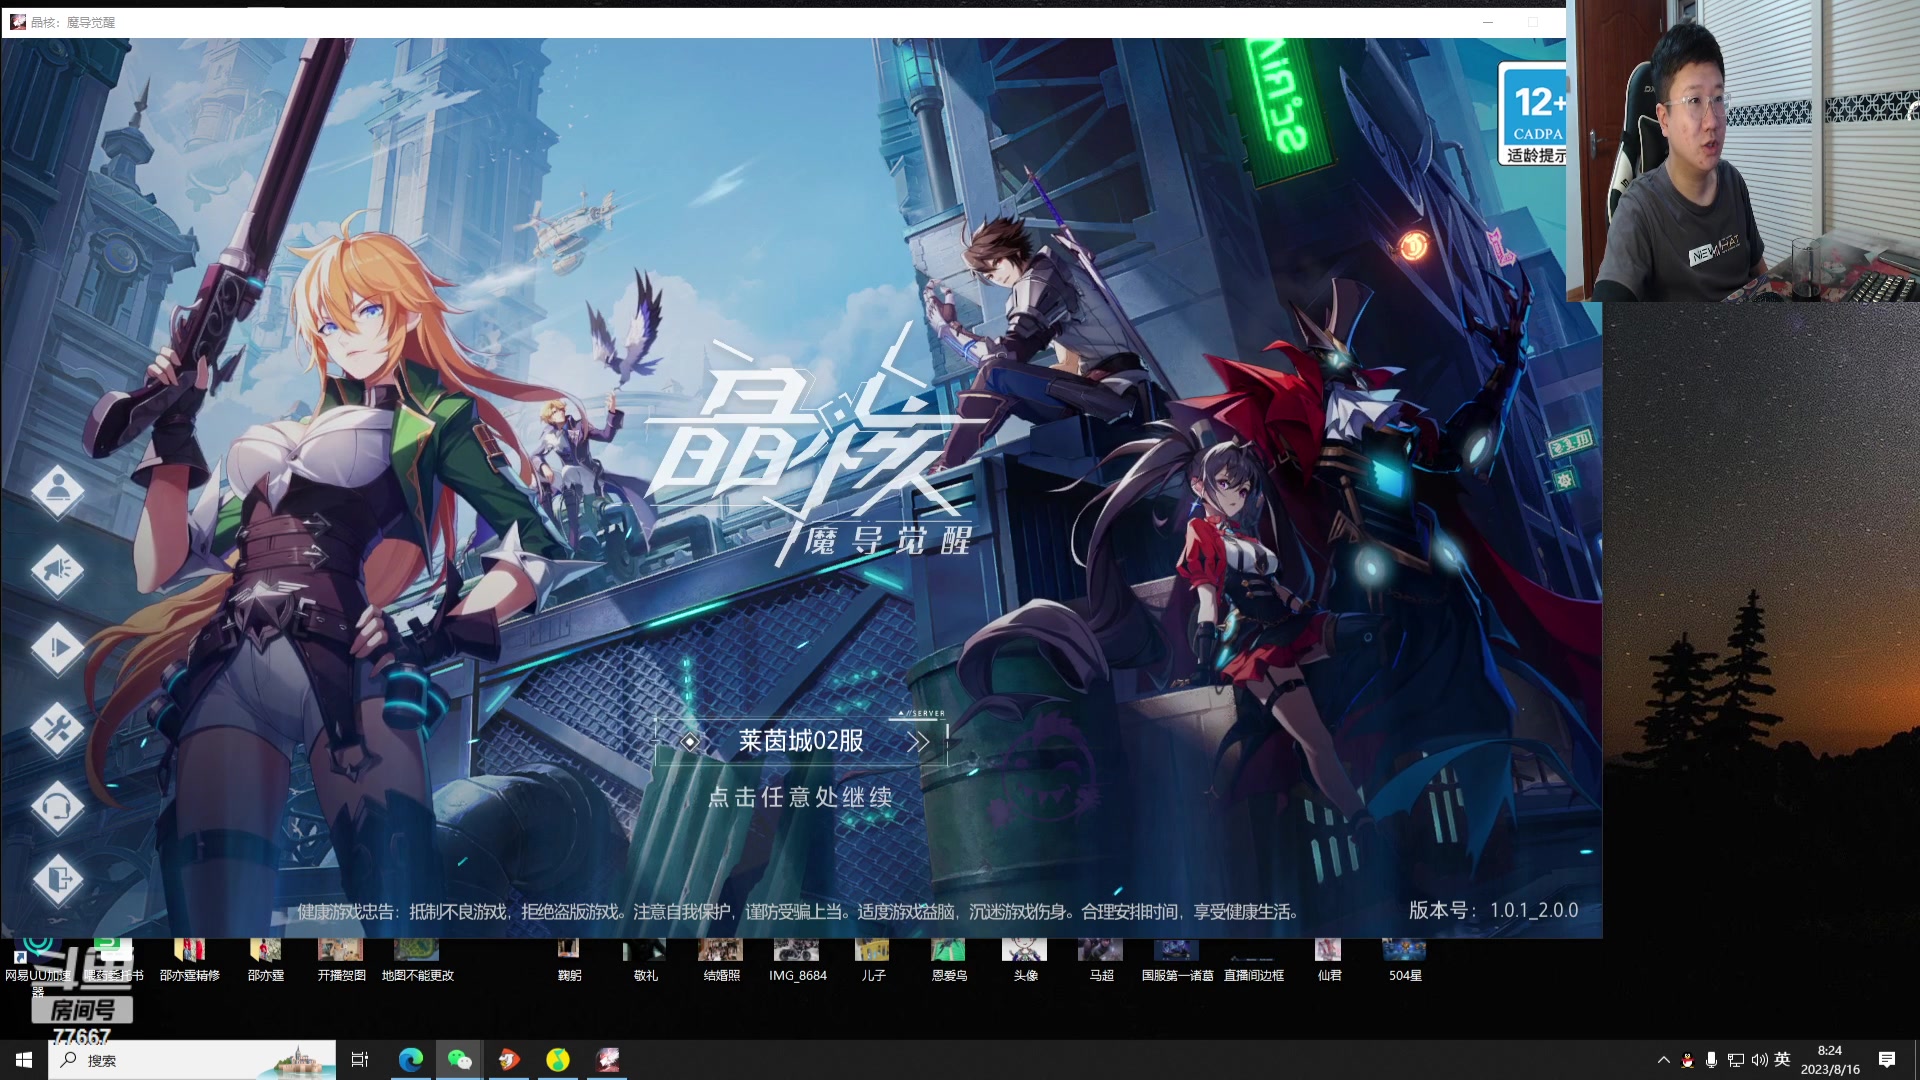Click the taskbar 搜索 search box
The image size is (1920, 1080).
point(192,1060)
